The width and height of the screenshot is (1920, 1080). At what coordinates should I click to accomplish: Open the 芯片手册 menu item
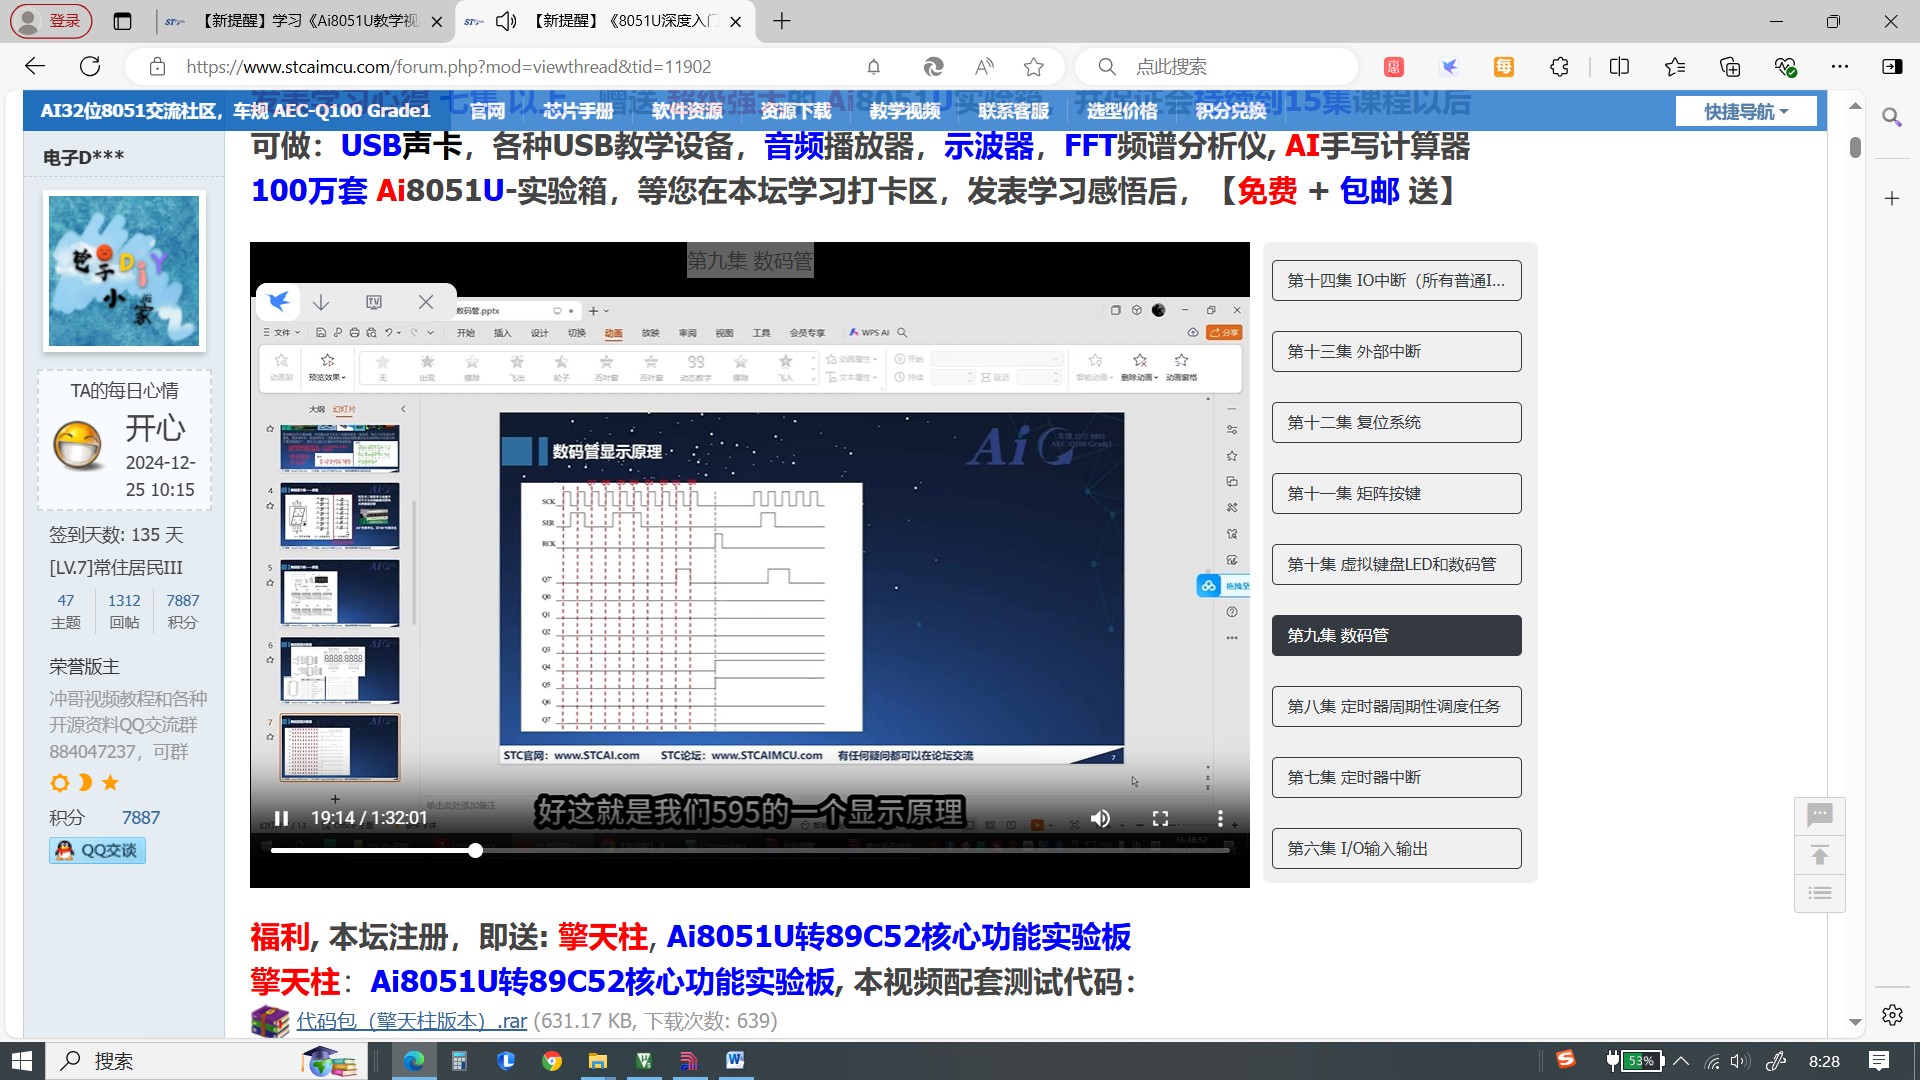[578, 111]
